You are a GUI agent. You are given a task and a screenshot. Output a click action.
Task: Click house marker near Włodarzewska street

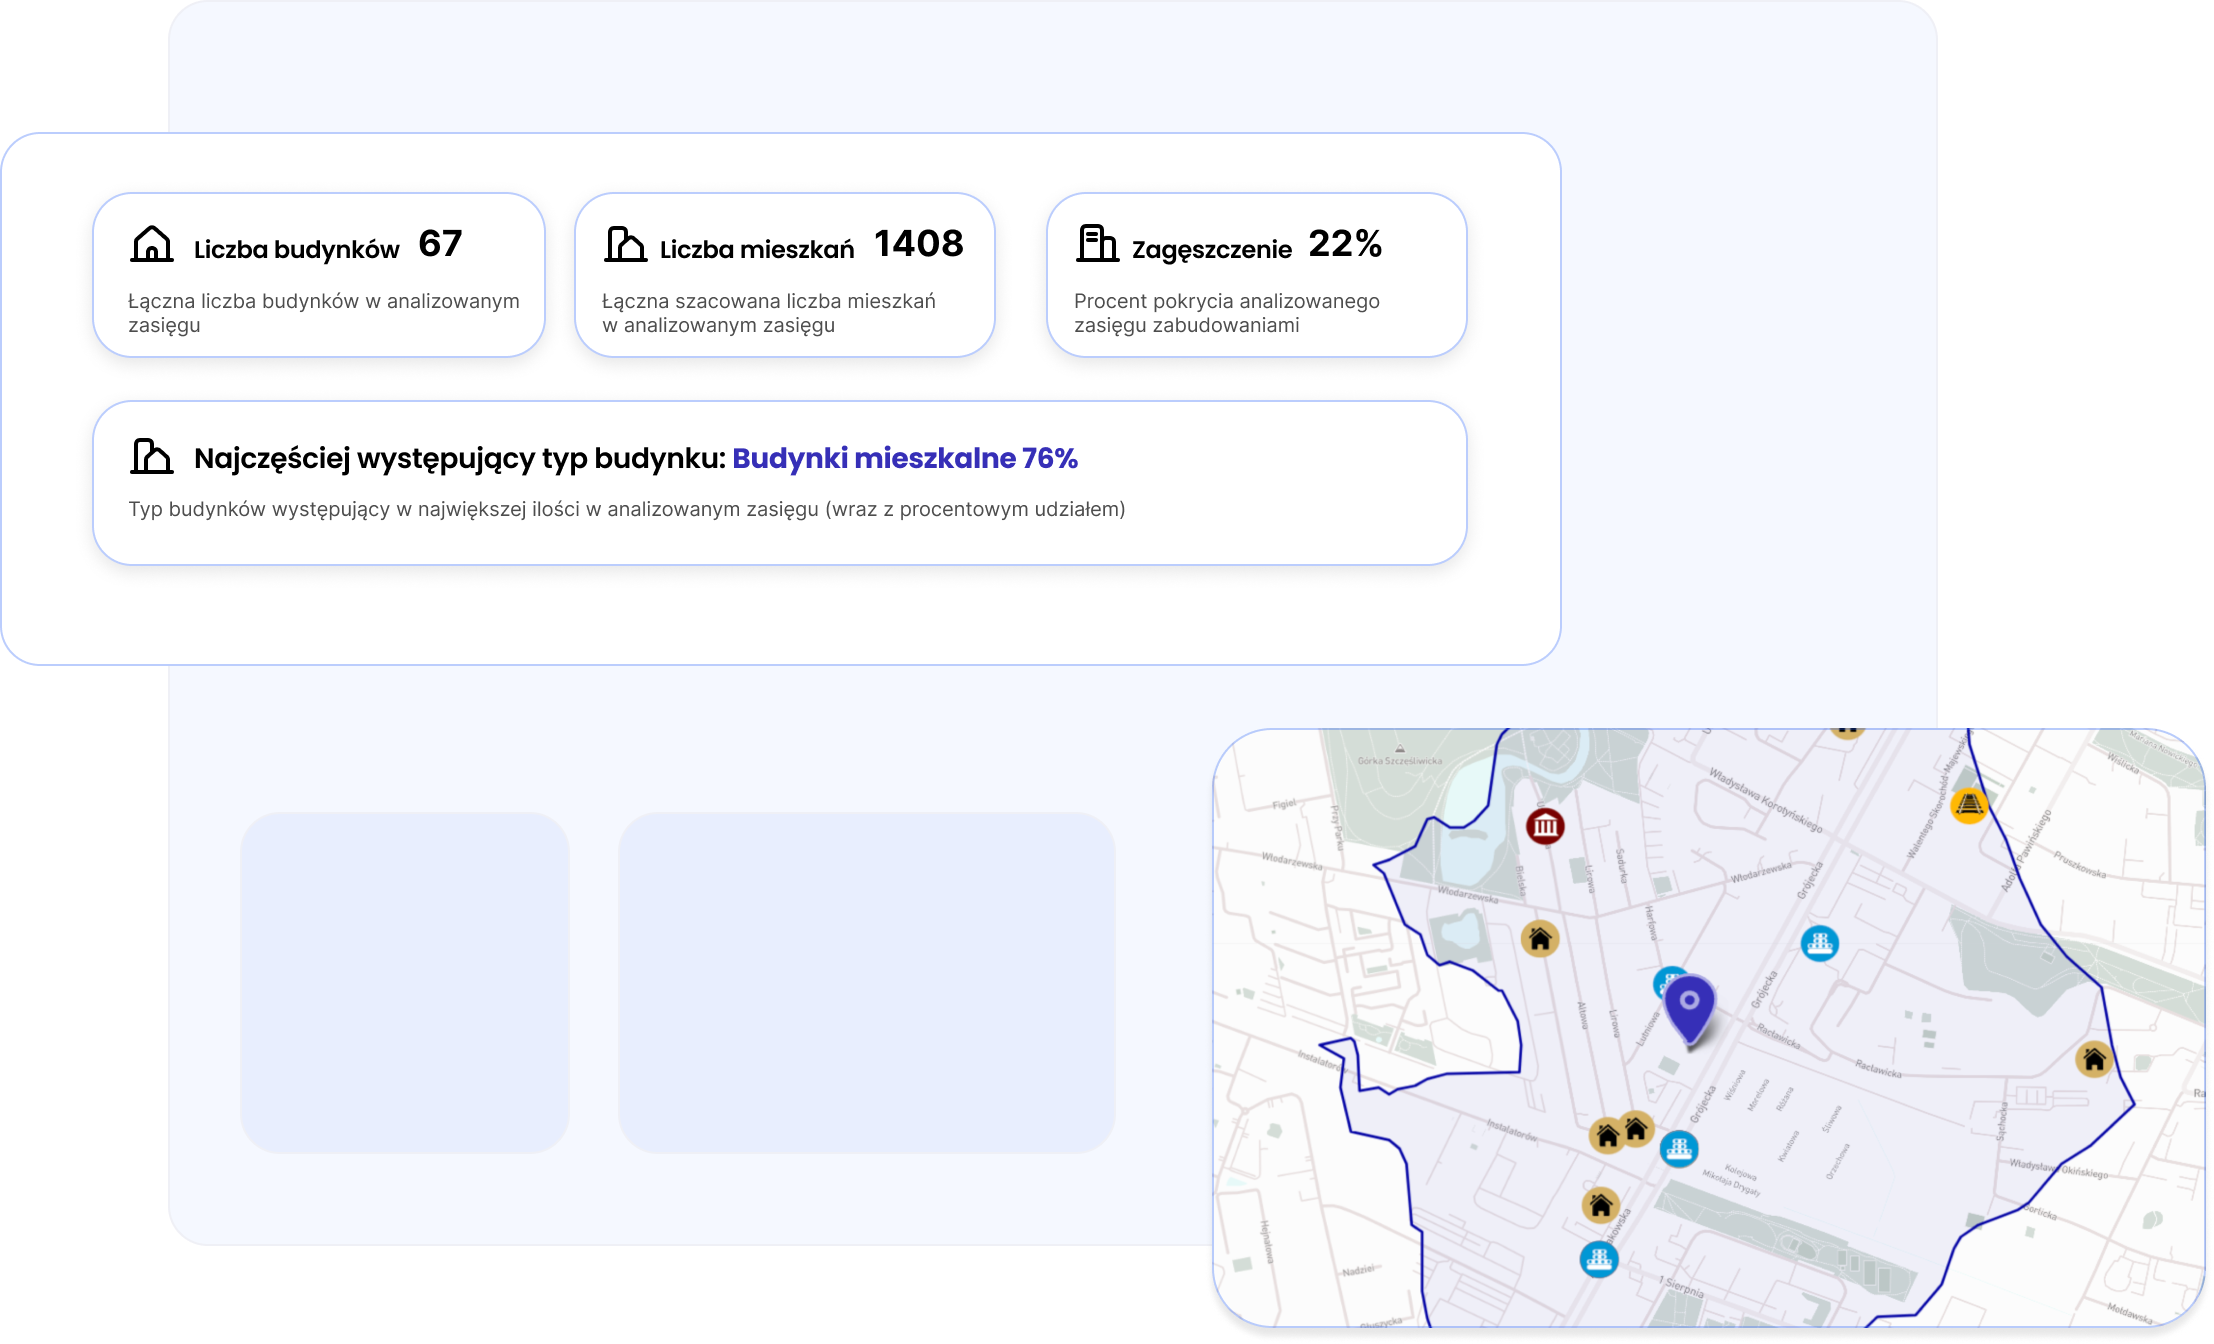click(x=1540, y=939)
